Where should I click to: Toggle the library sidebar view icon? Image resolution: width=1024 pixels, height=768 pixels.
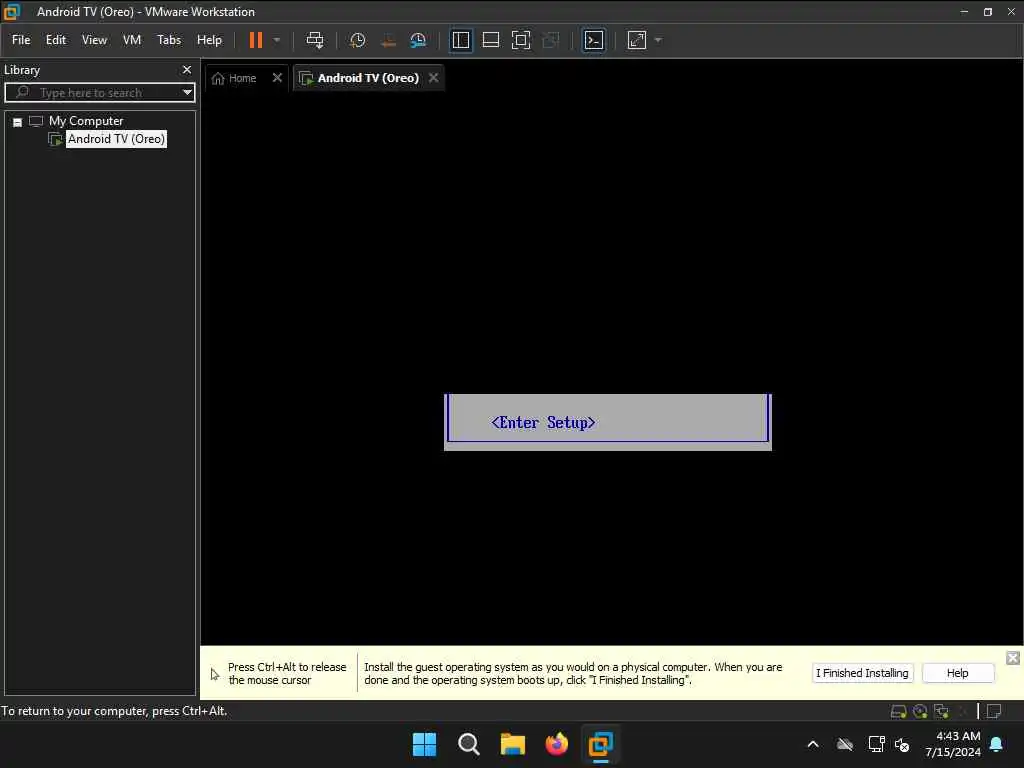461,40
